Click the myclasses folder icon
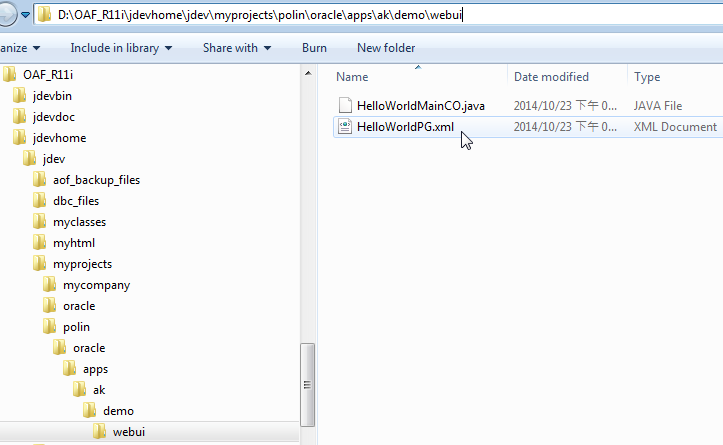723x445 pixels. pos(40,222)
